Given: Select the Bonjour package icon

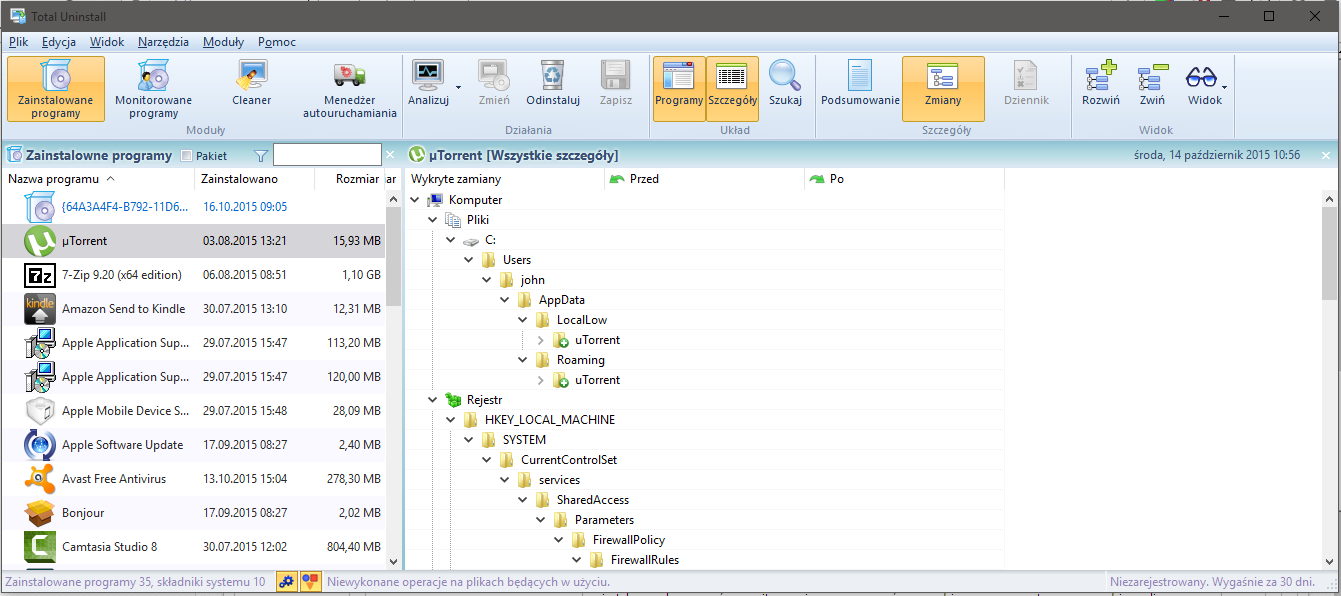Looking at the screenshot, I should point(40,513).
